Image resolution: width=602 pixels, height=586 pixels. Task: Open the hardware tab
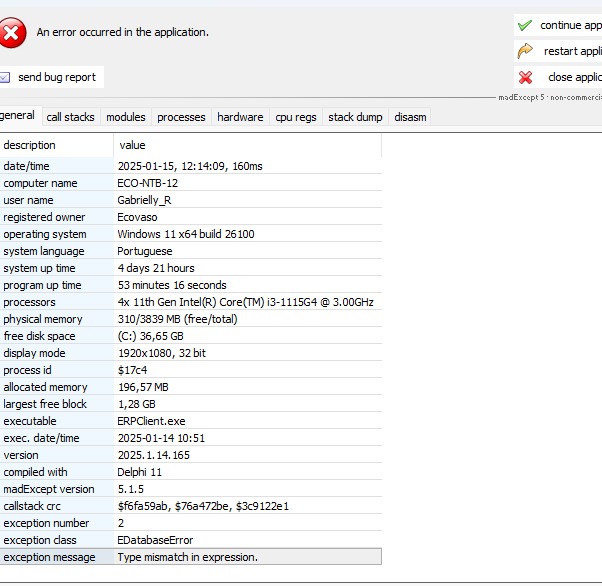240,117
